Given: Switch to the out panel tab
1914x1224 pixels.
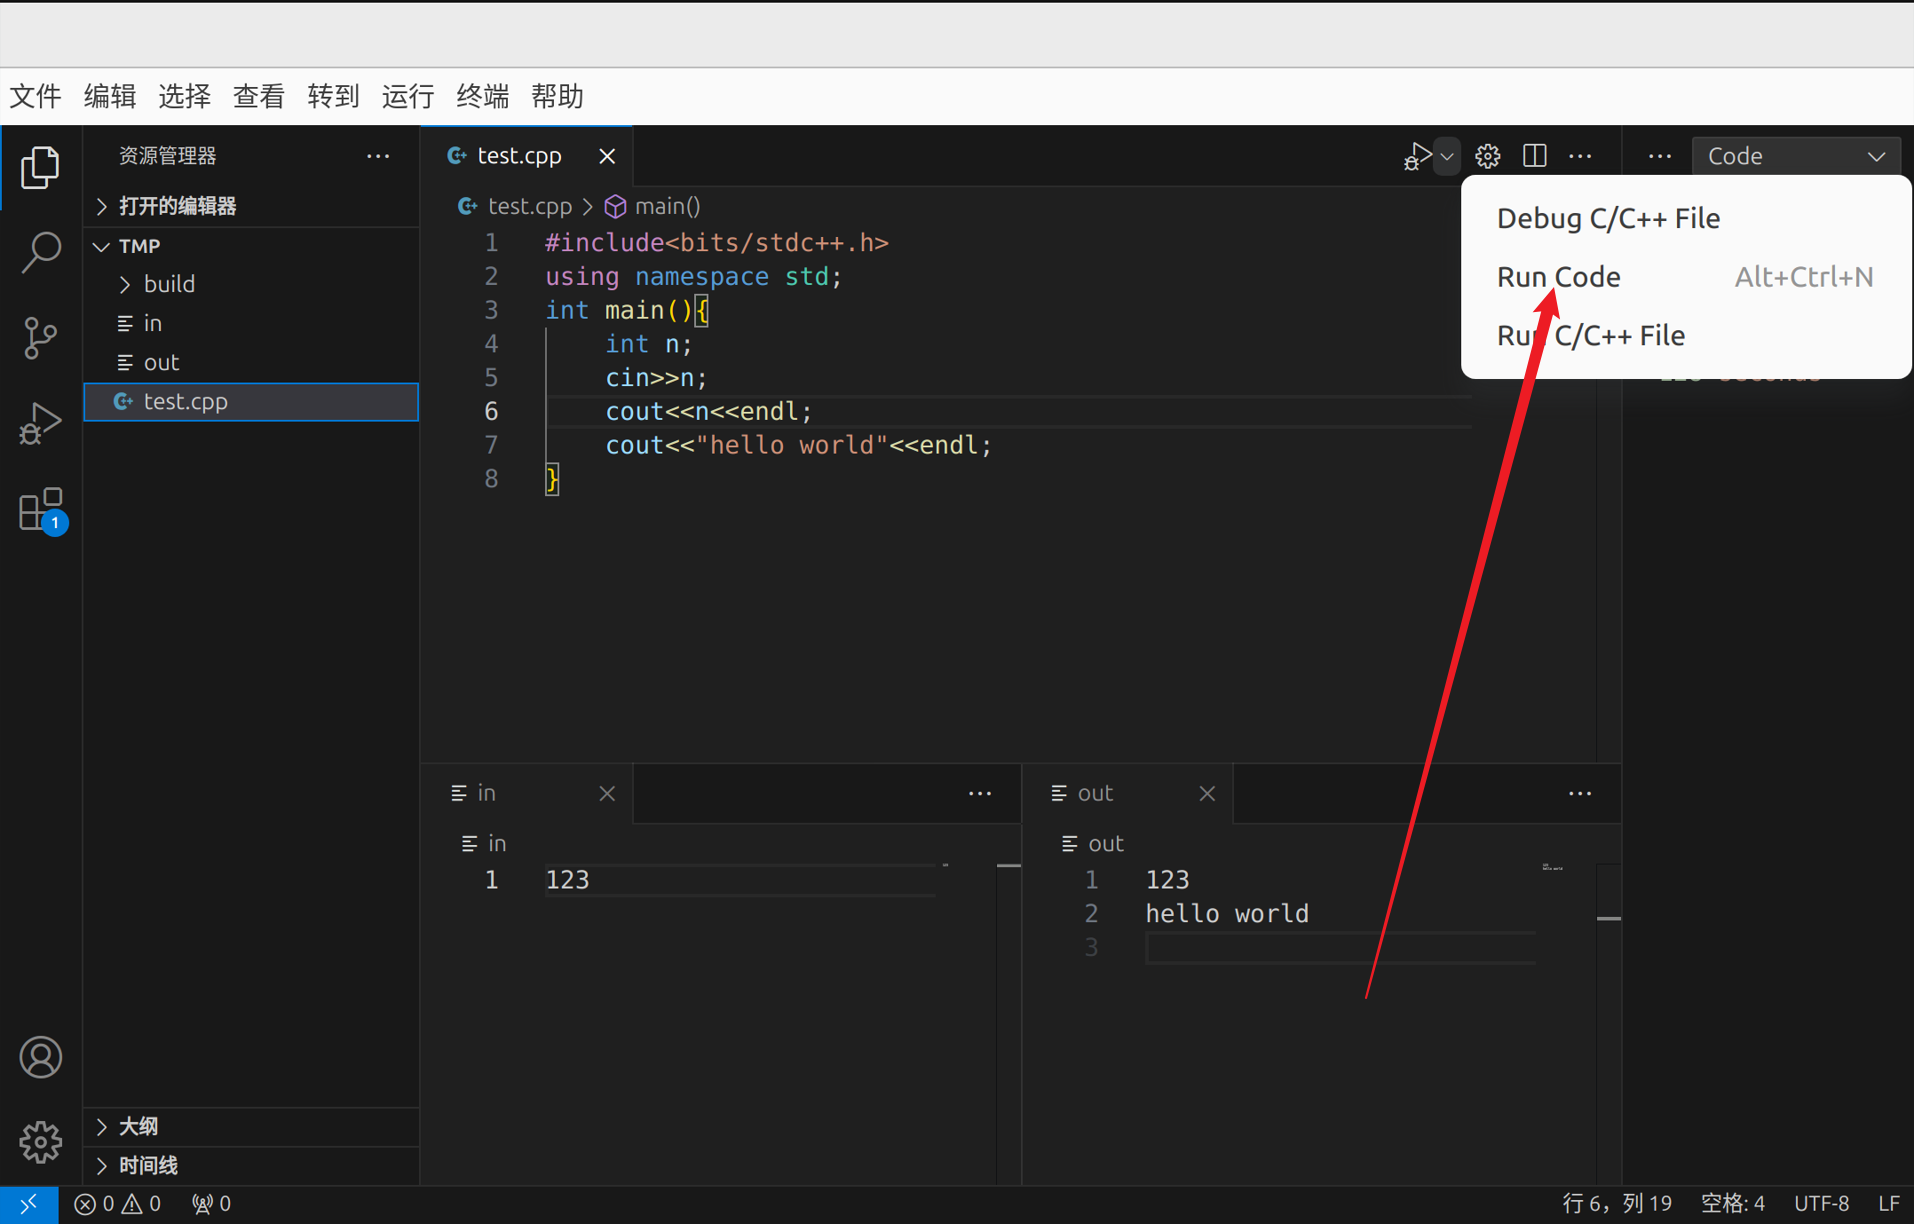Looking at the screenshot, I should 1095,792.
